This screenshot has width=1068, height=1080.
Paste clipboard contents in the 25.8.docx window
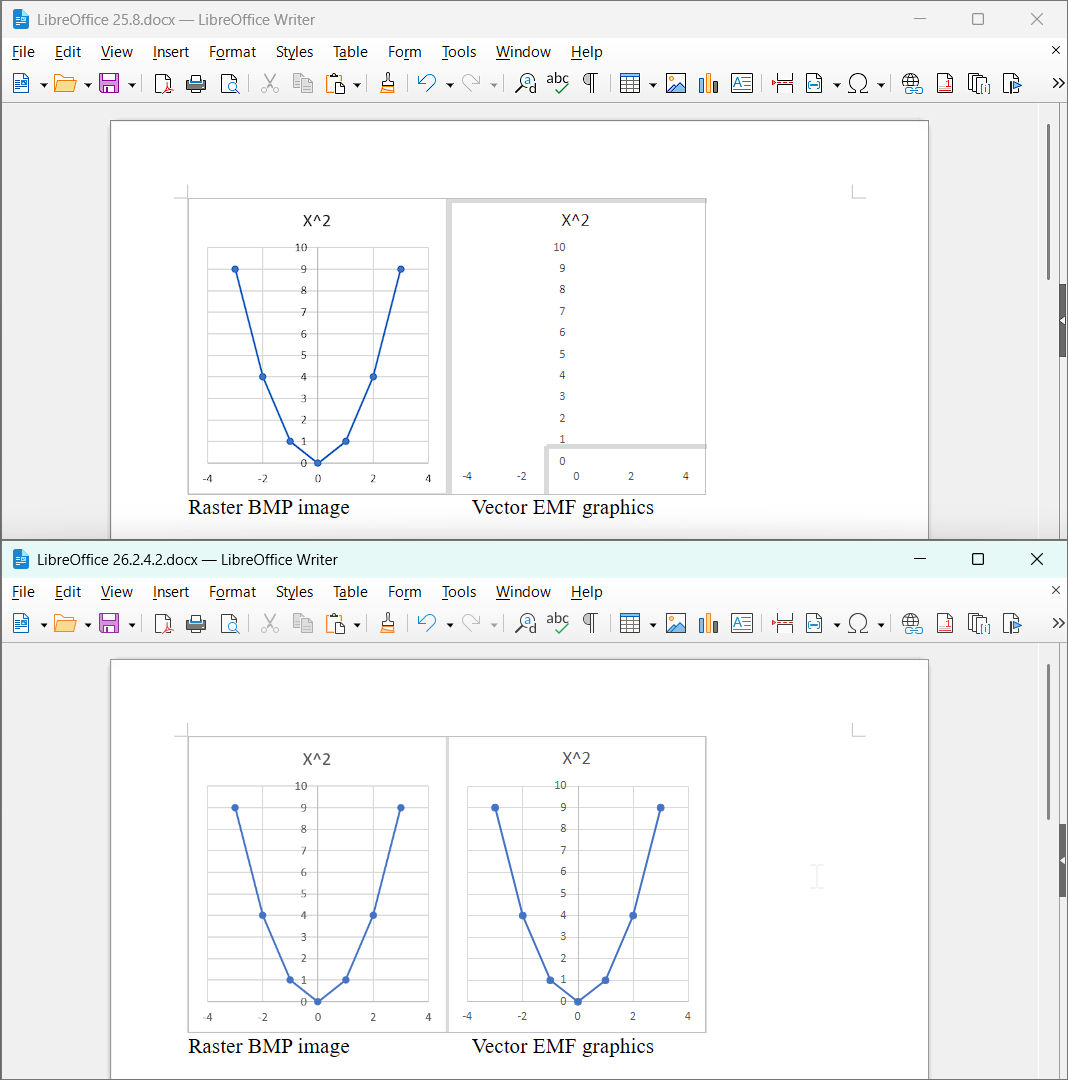335,84
